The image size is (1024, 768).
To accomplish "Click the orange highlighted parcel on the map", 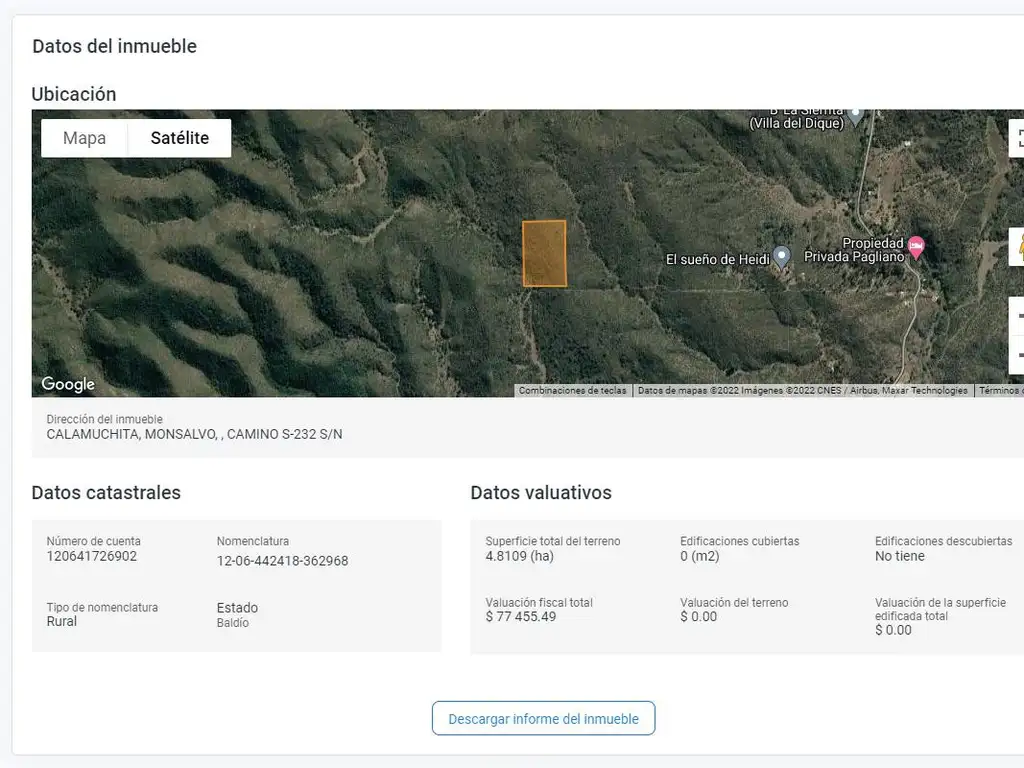I will [x=544, y=254].
